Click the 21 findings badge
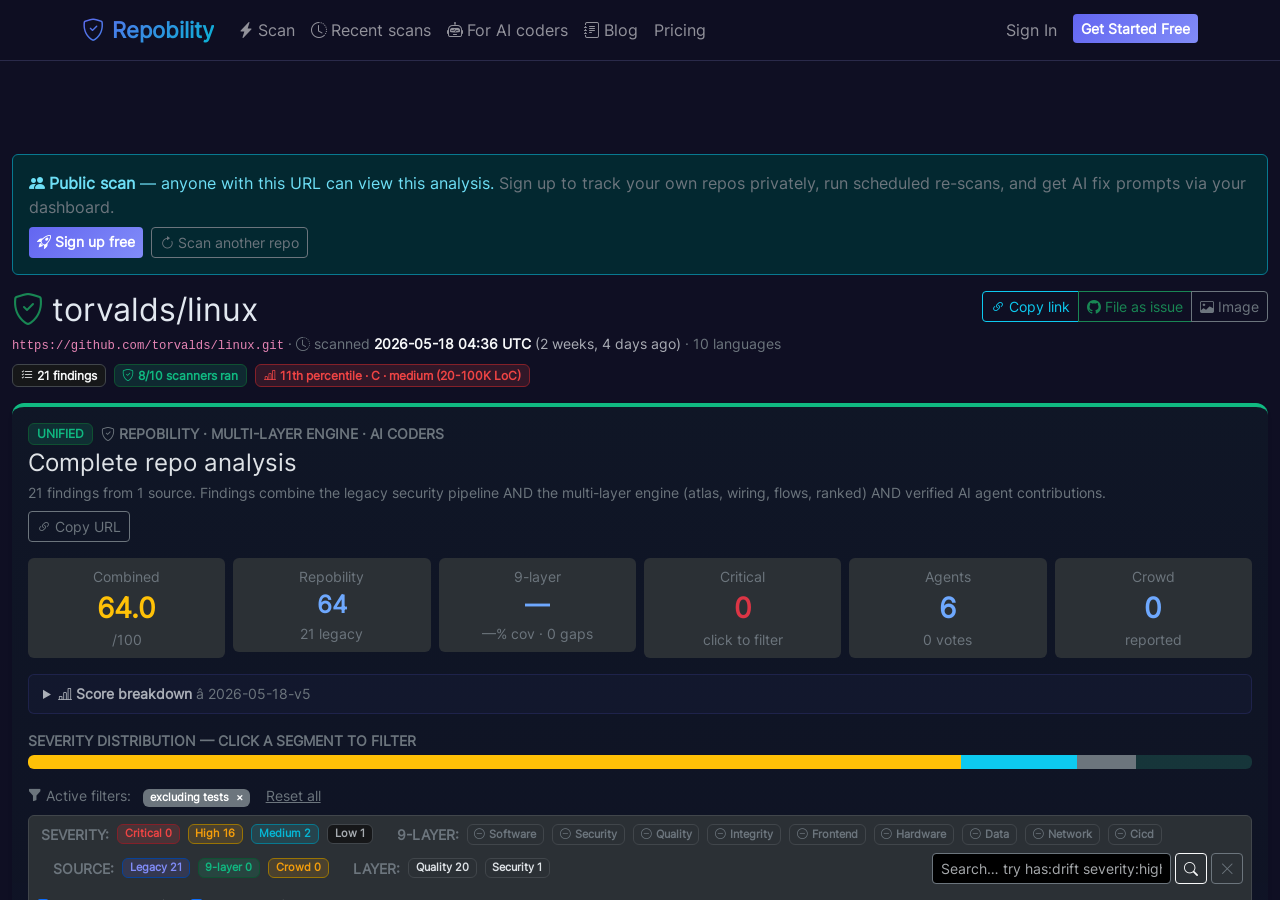Viewport: 1280px width, 900px height. 59,375
